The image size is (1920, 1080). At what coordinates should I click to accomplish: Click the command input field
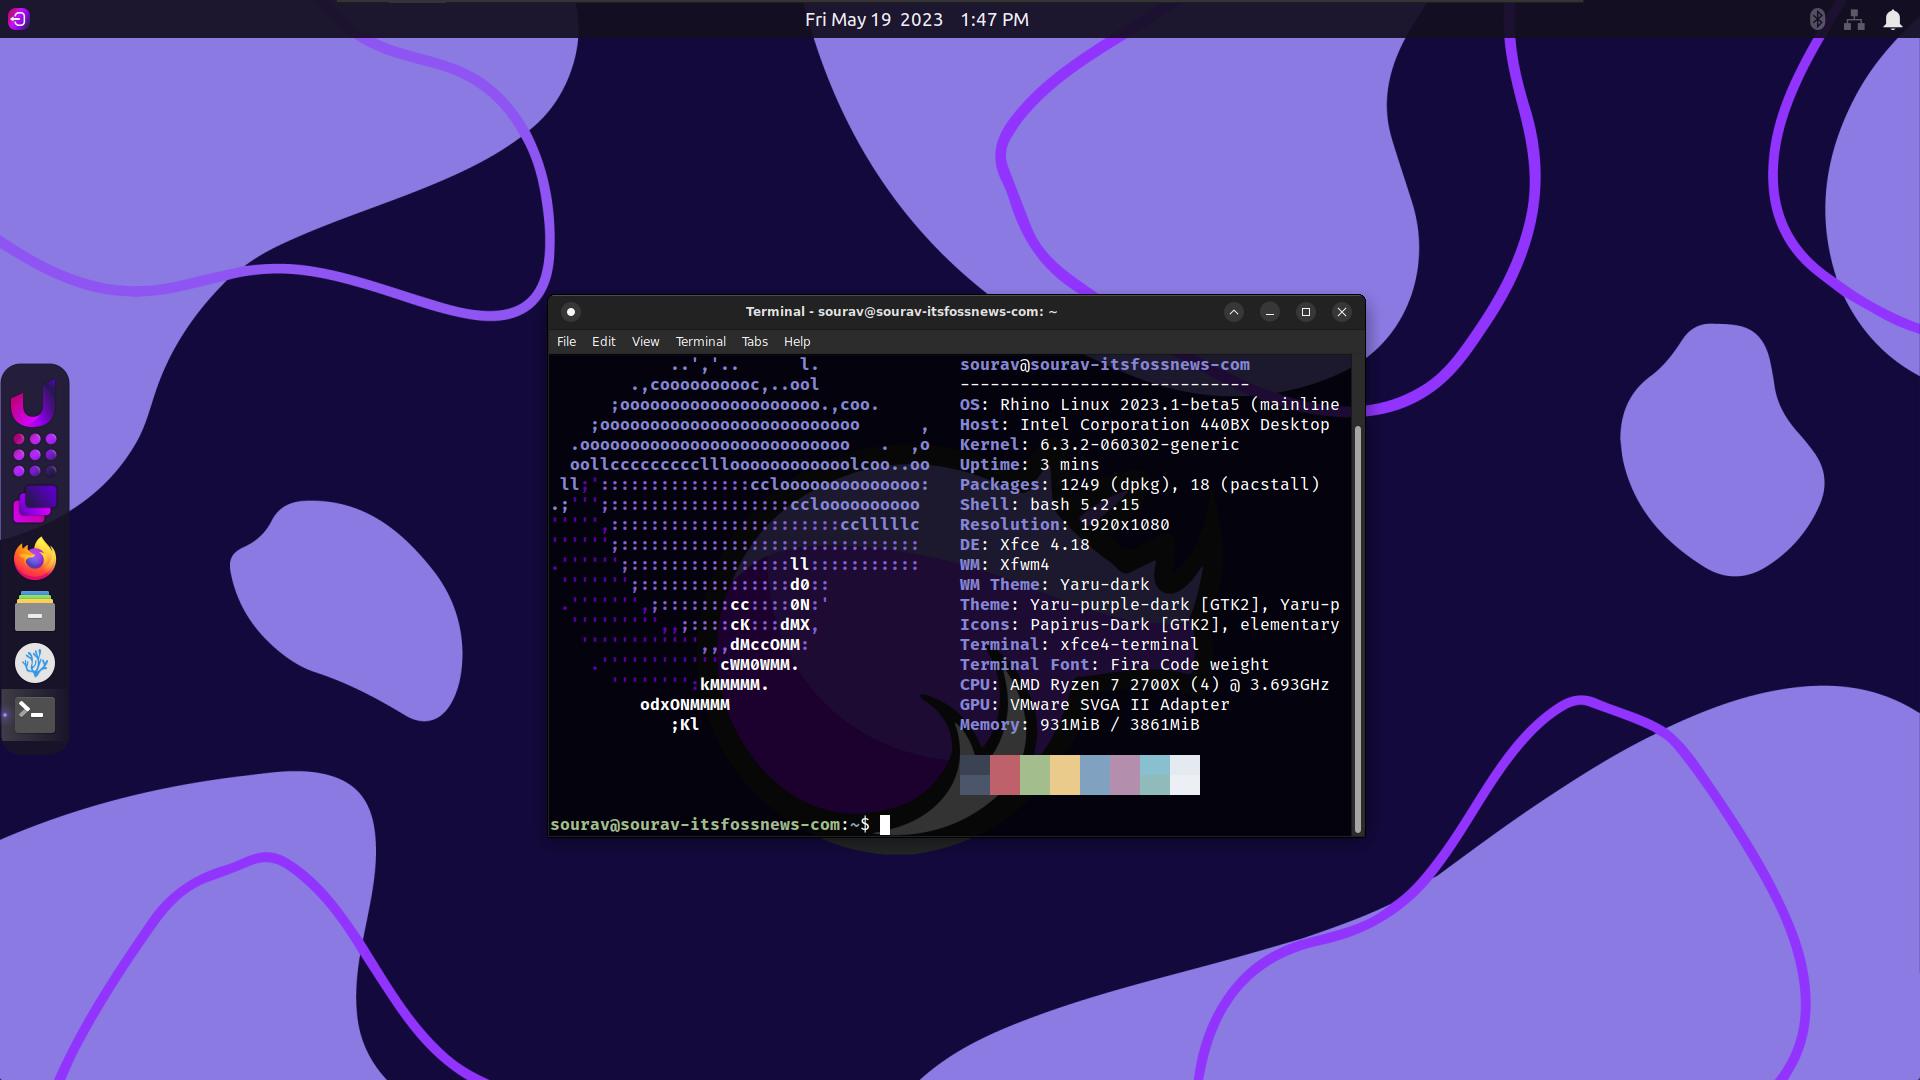(x=884, y=824)
